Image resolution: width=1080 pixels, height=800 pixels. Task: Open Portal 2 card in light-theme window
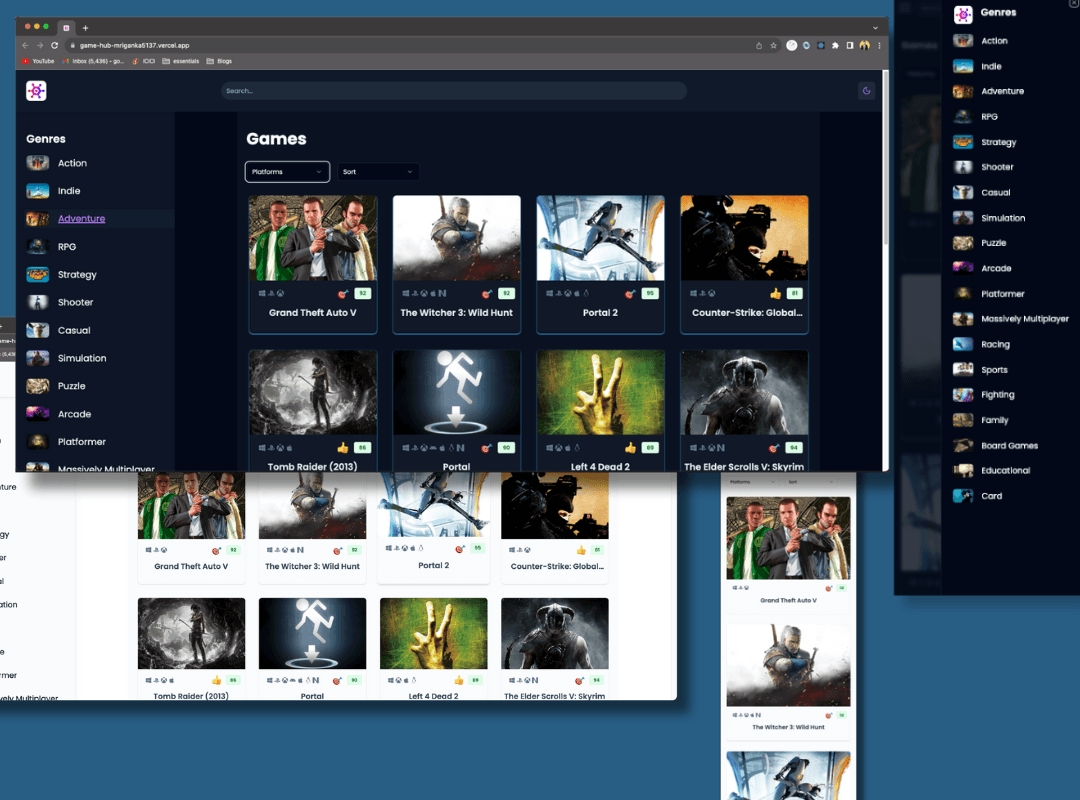pos(433,527)
